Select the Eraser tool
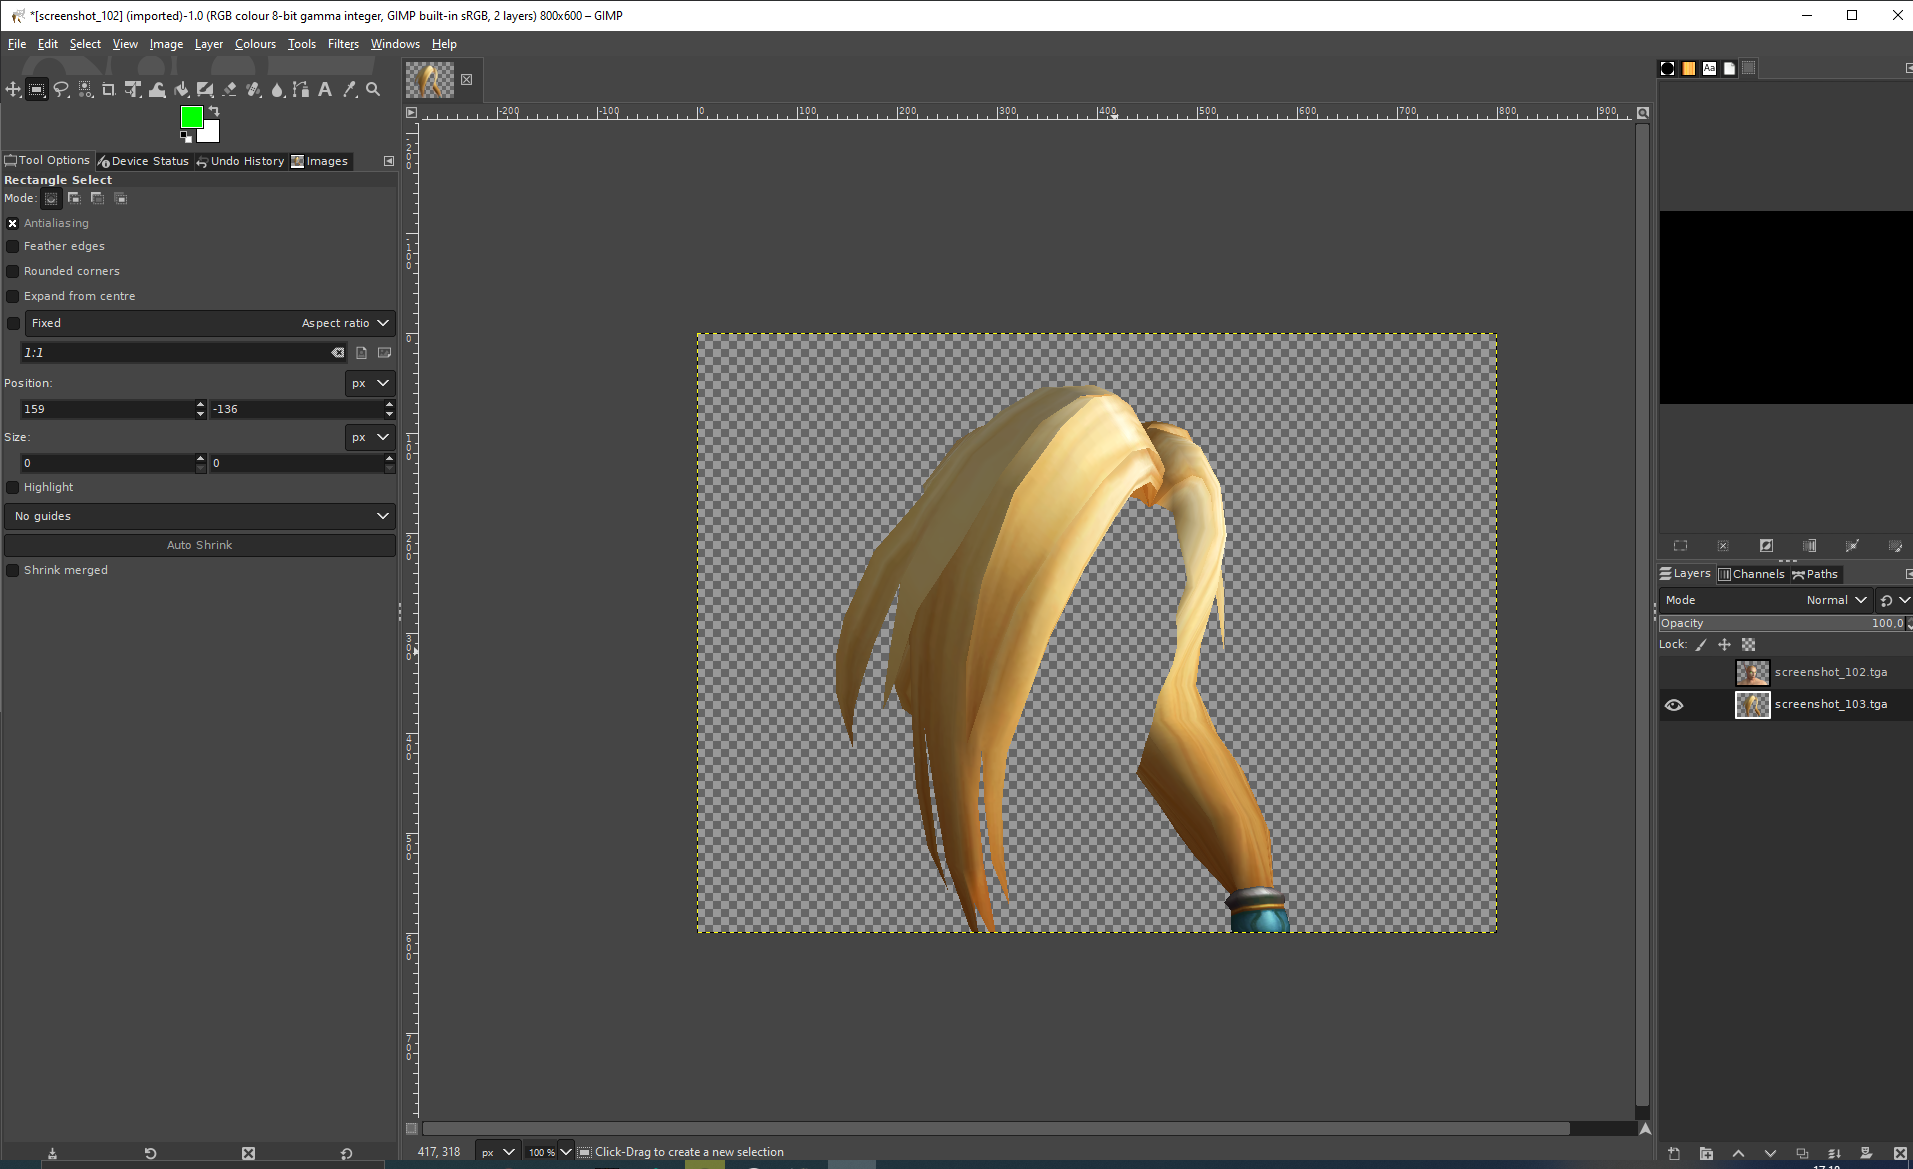This screenshot has width=1913, height=1169. [x=229, y=90]
